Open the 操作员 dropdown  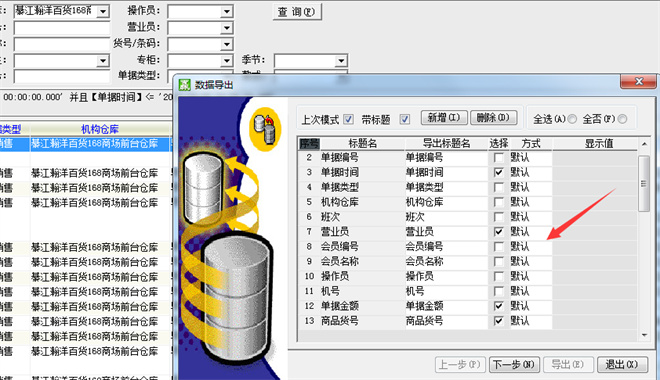pyautogui.click(x=227, y=11)
